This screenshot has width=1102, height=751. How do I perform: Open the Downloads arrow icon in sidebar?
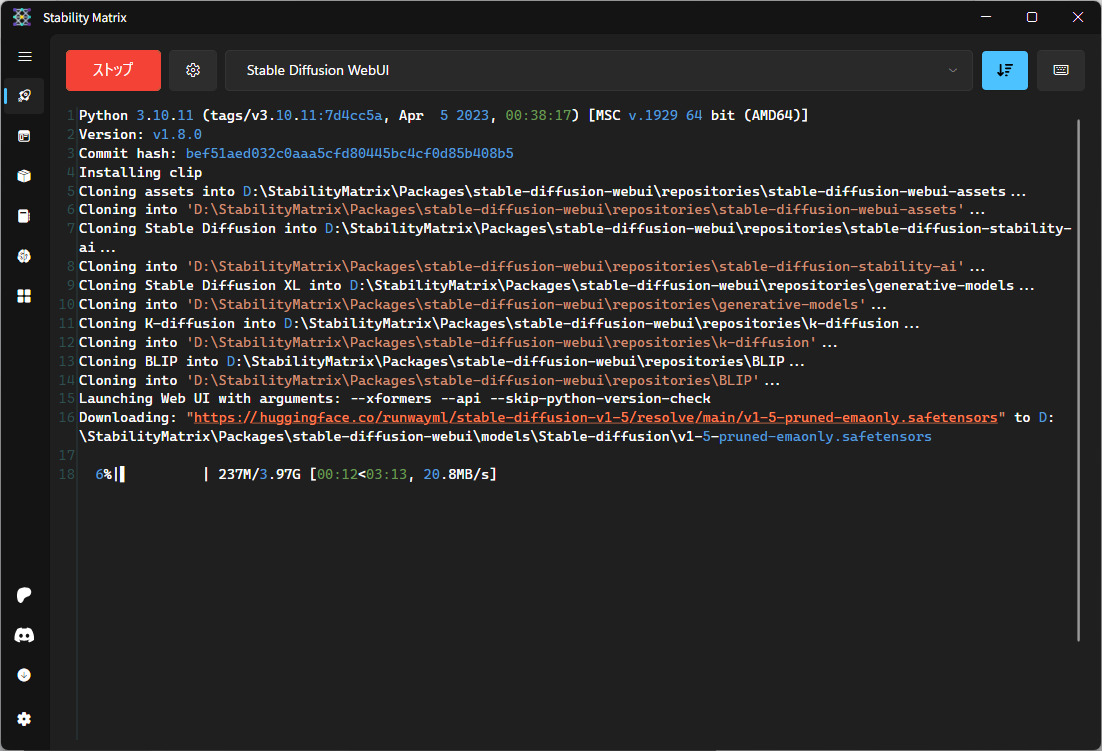coord(25,675)
